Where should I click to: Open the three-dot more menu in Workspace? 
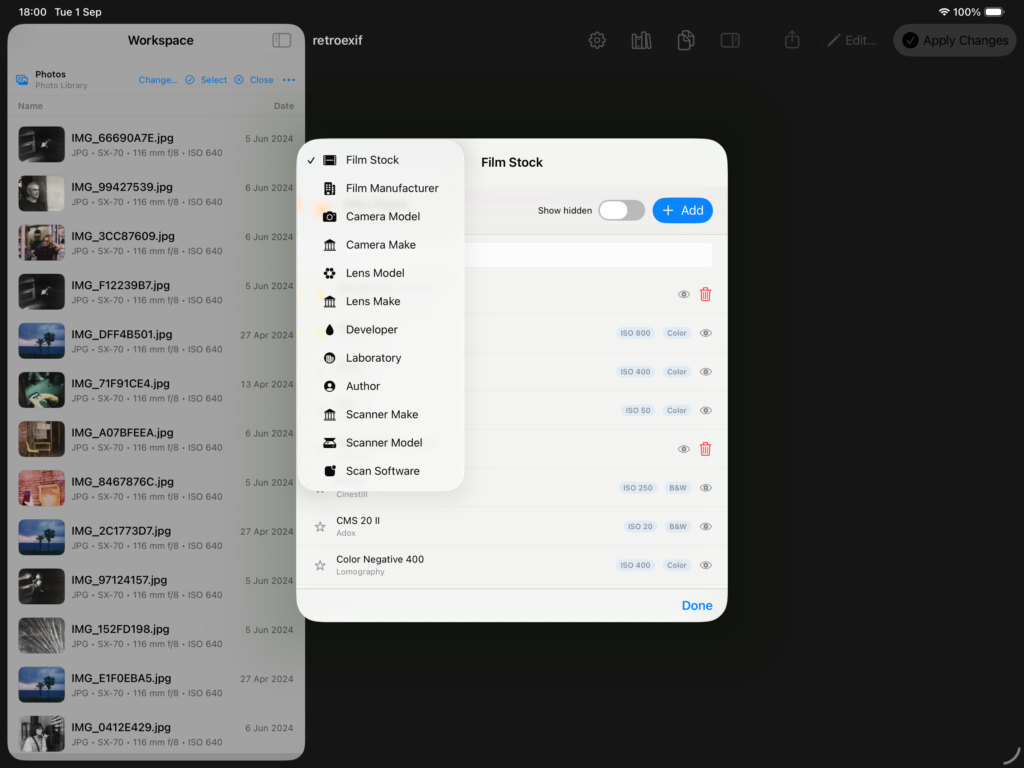(x=289, y=80)
